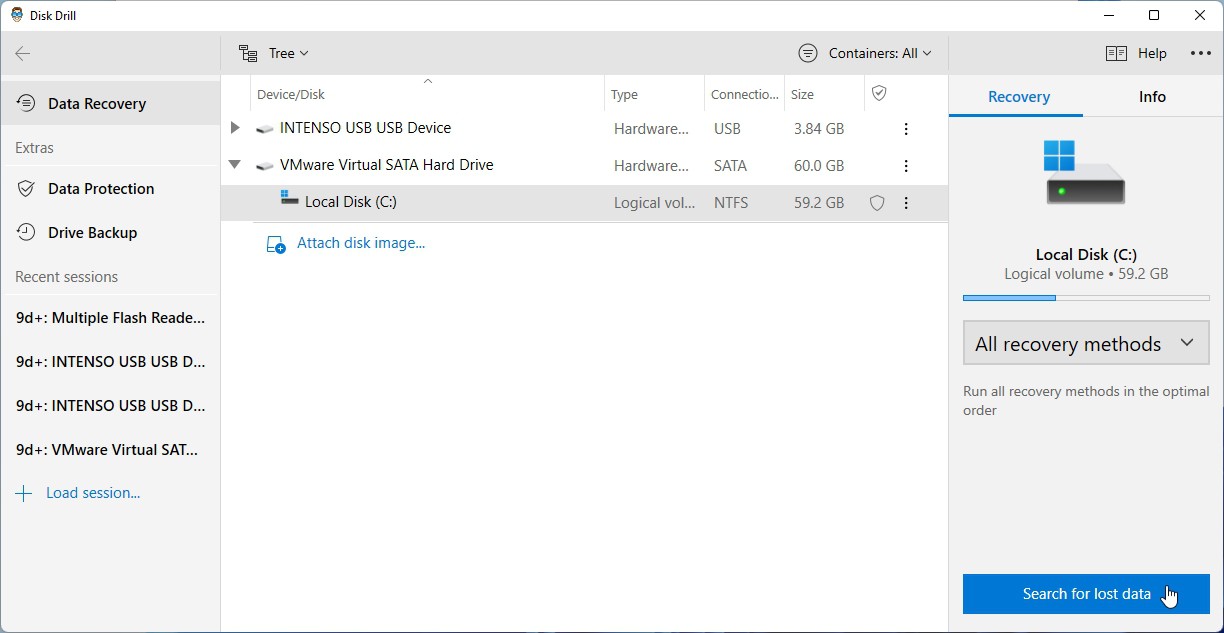Open the Containers: All filter dropdown

(865, 54)
